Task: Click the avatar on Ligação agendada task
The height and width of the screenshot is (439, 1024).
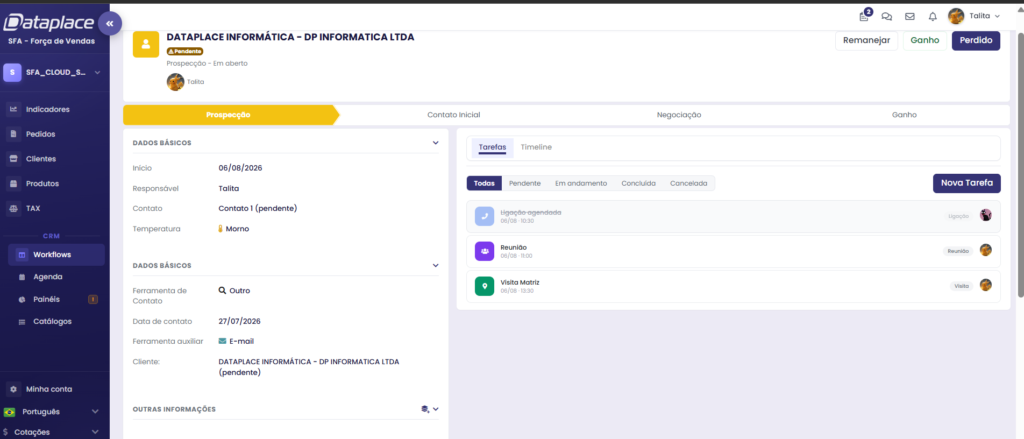Action: coord(985,215)
